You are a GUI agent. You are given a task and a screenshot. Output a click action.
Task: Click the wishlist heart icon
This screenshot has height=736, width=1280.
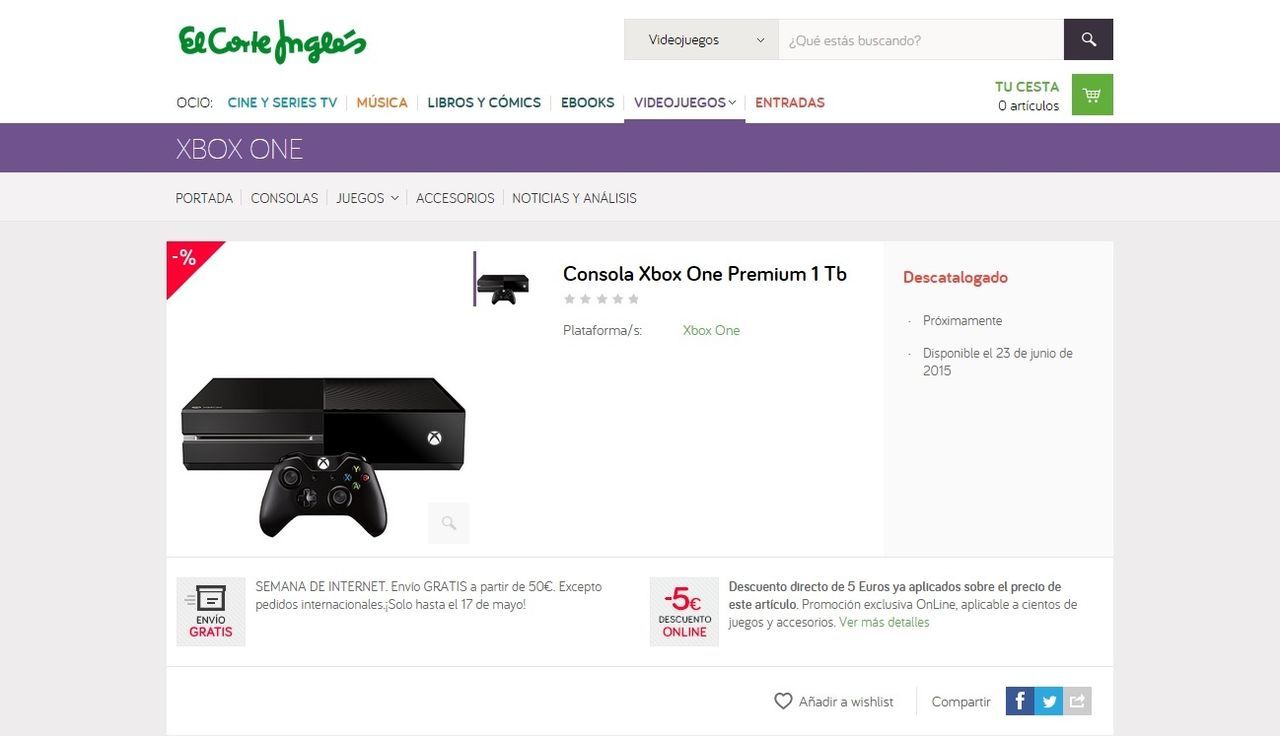click(783, 701)
